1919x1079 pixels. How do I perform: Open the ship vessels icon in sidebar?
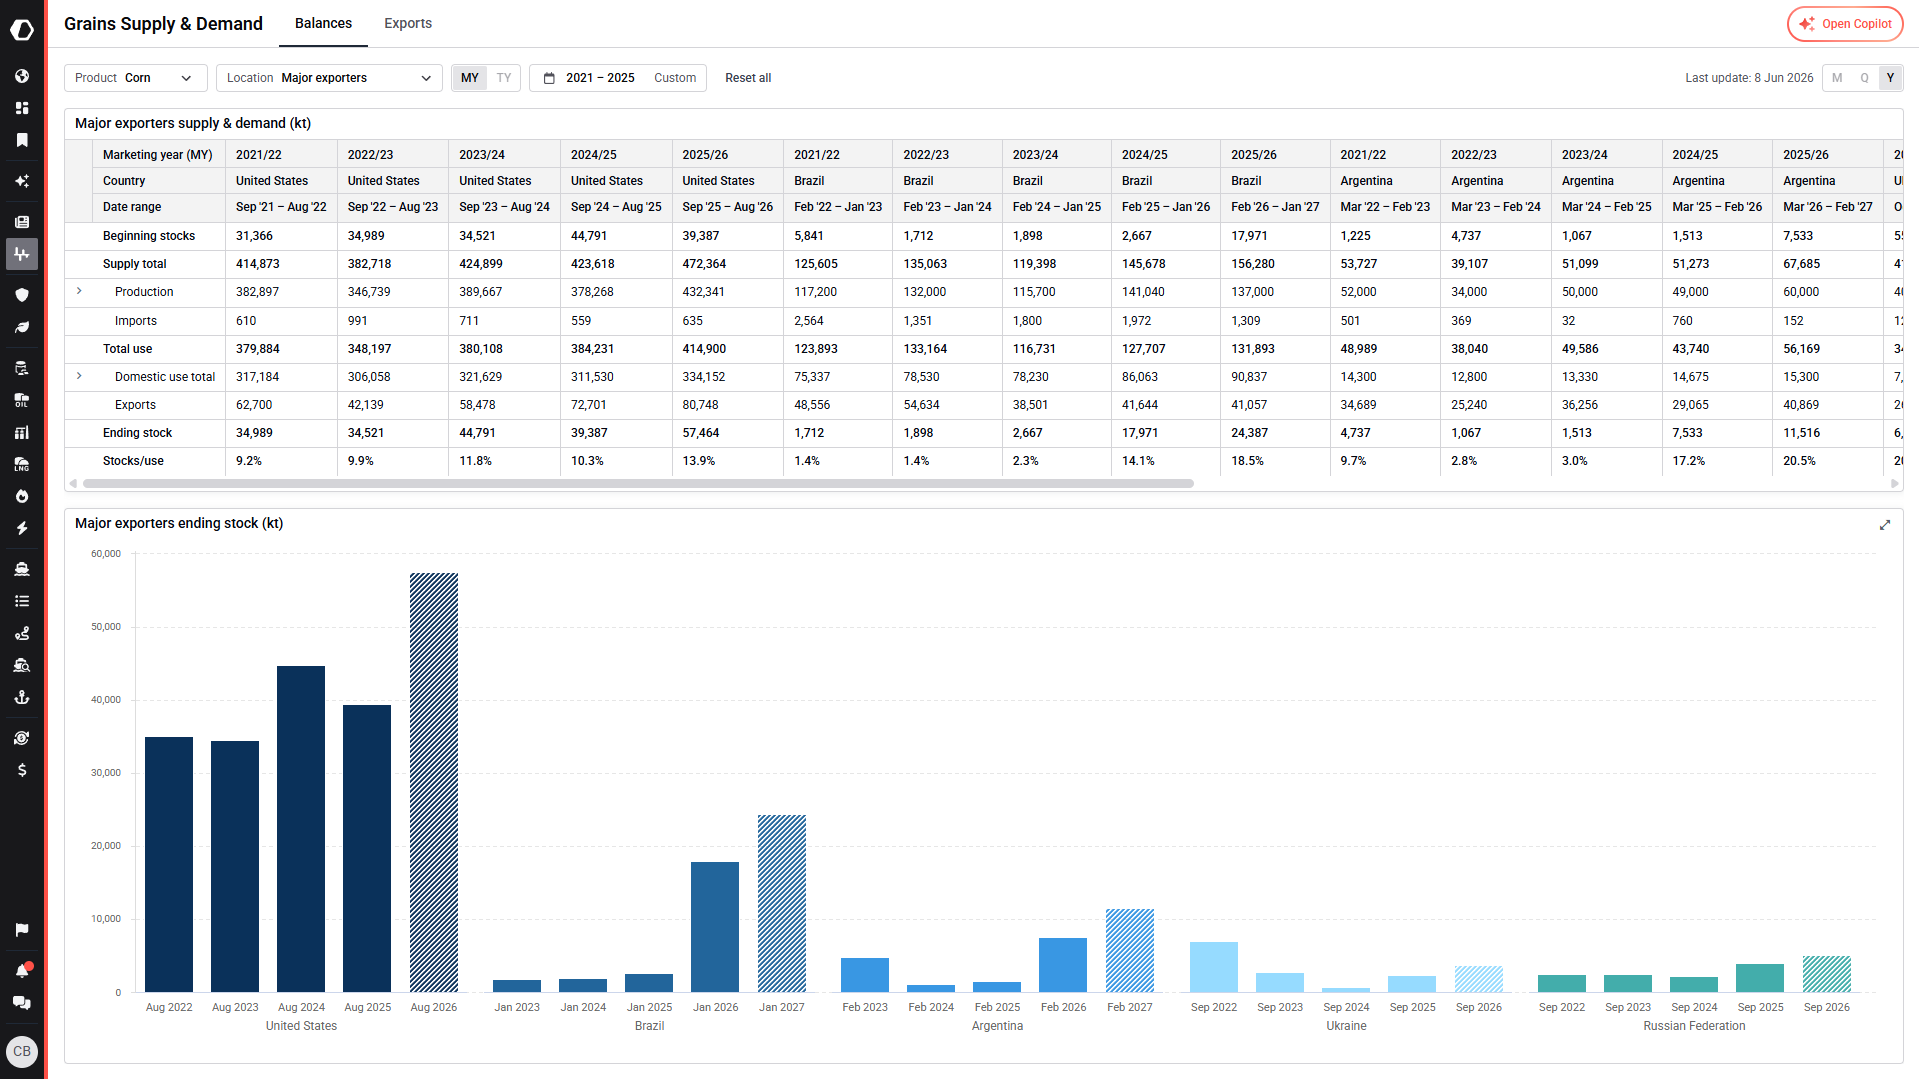pyautogui.click(x=22, y=569)
